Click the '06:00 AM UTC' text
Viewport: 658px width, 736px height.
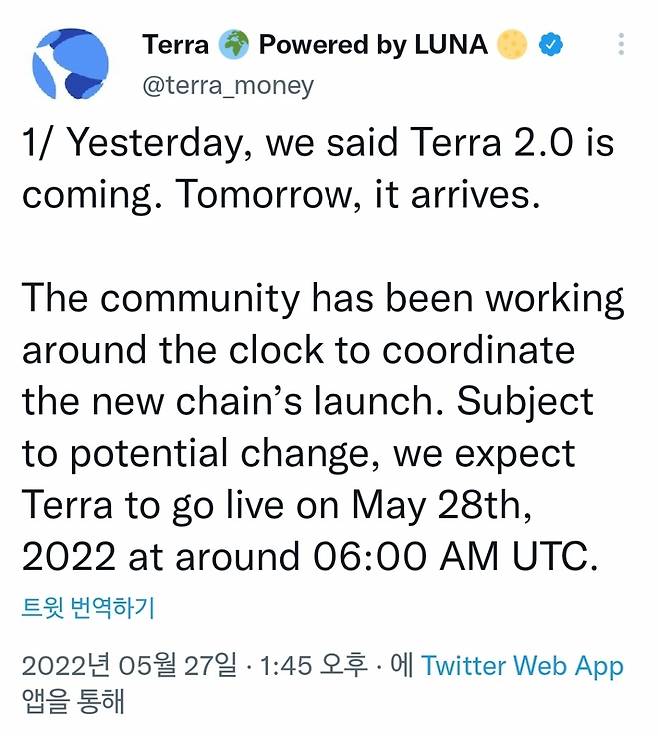455,556
